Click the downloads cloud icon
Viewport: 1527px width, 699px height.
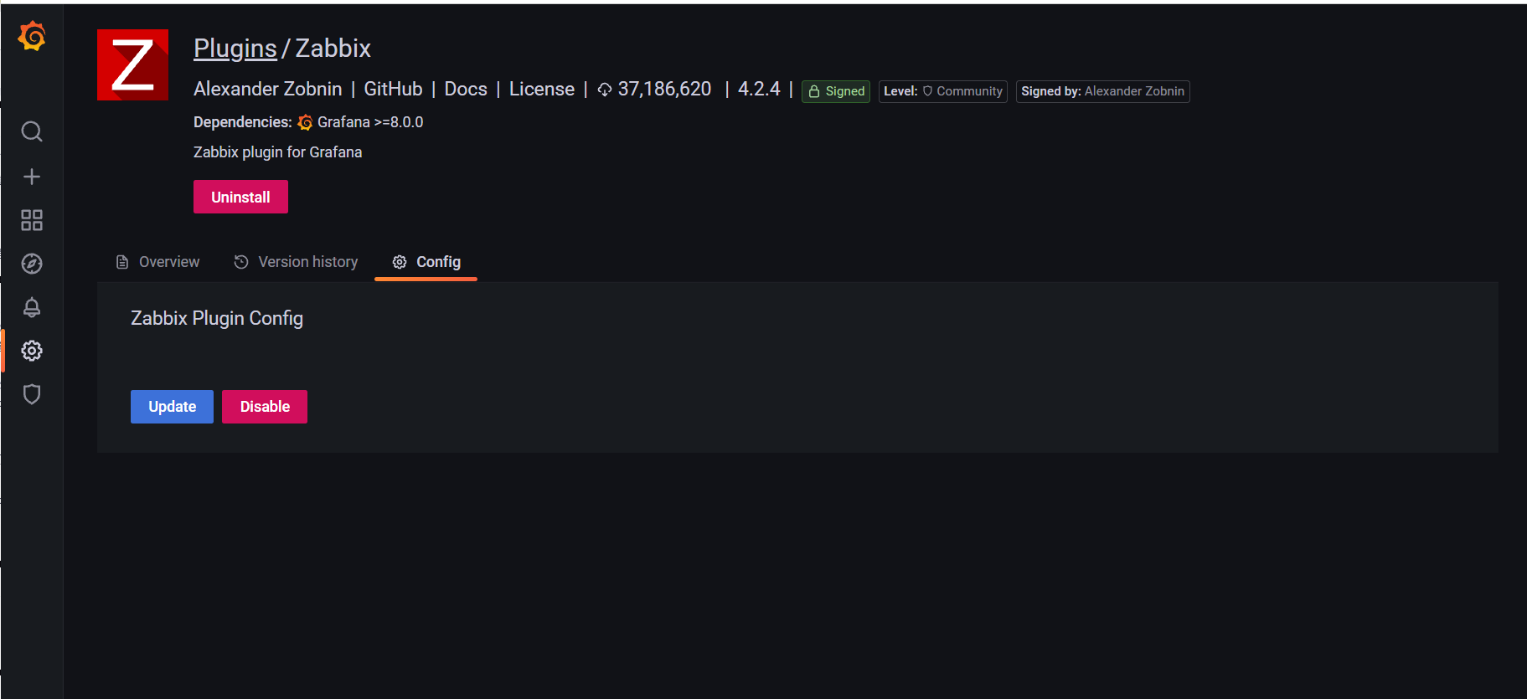pos(604,90)
